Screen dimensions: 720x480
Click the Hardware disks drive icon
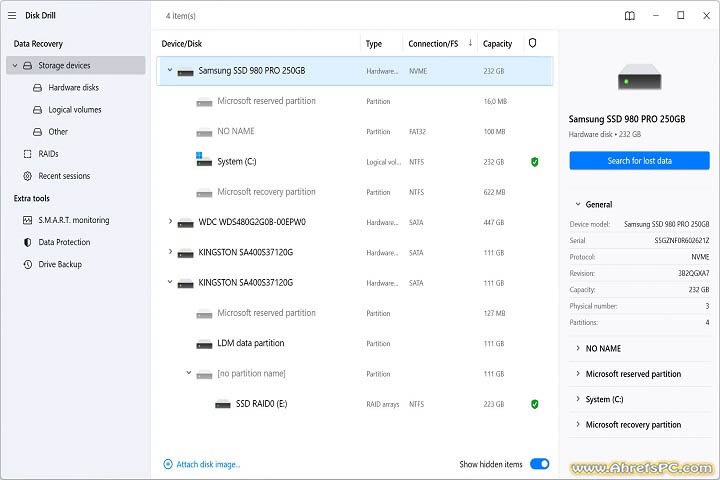pos(38,88)
